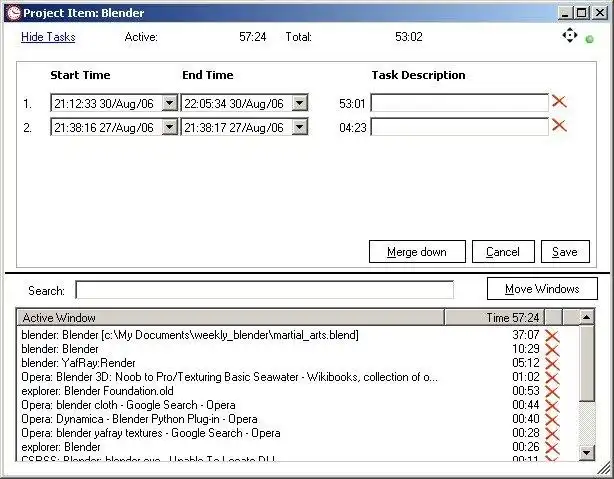Open task 2 Start Time dropdown
The image size is (614, 479).
click(x=170, y=127)
